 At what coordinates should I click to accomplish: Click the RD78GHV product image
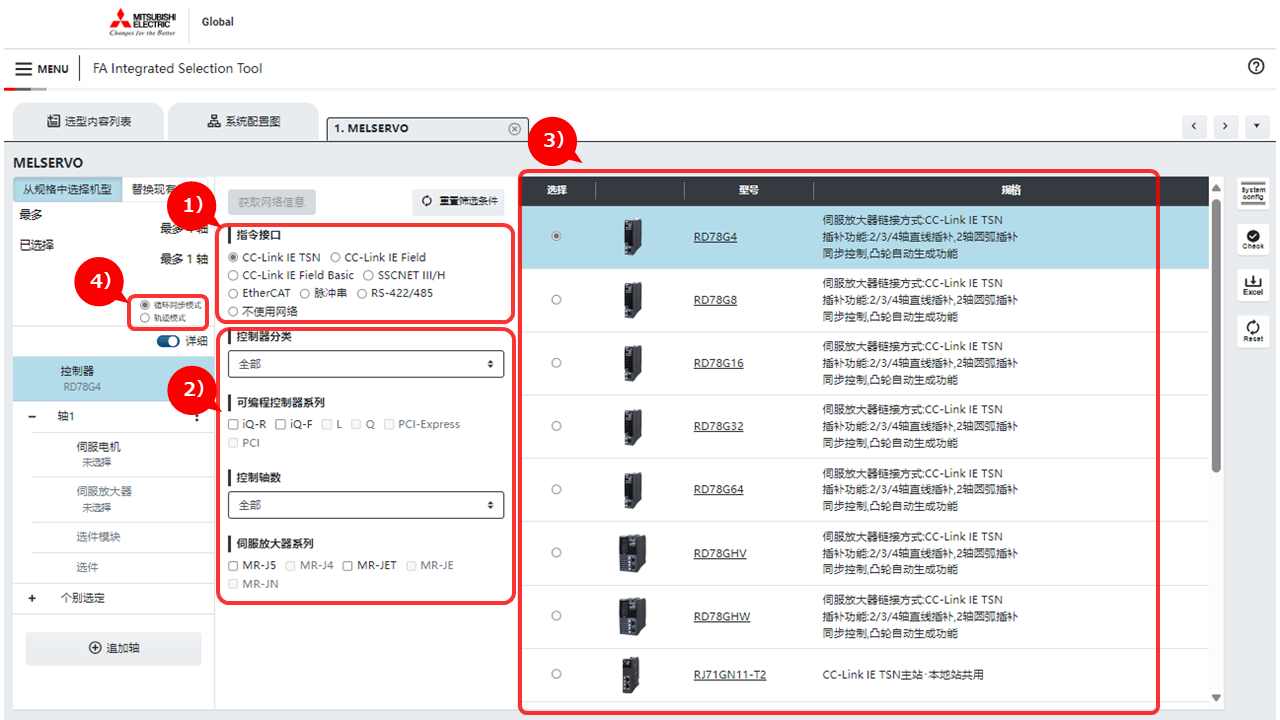coord(631,553)
